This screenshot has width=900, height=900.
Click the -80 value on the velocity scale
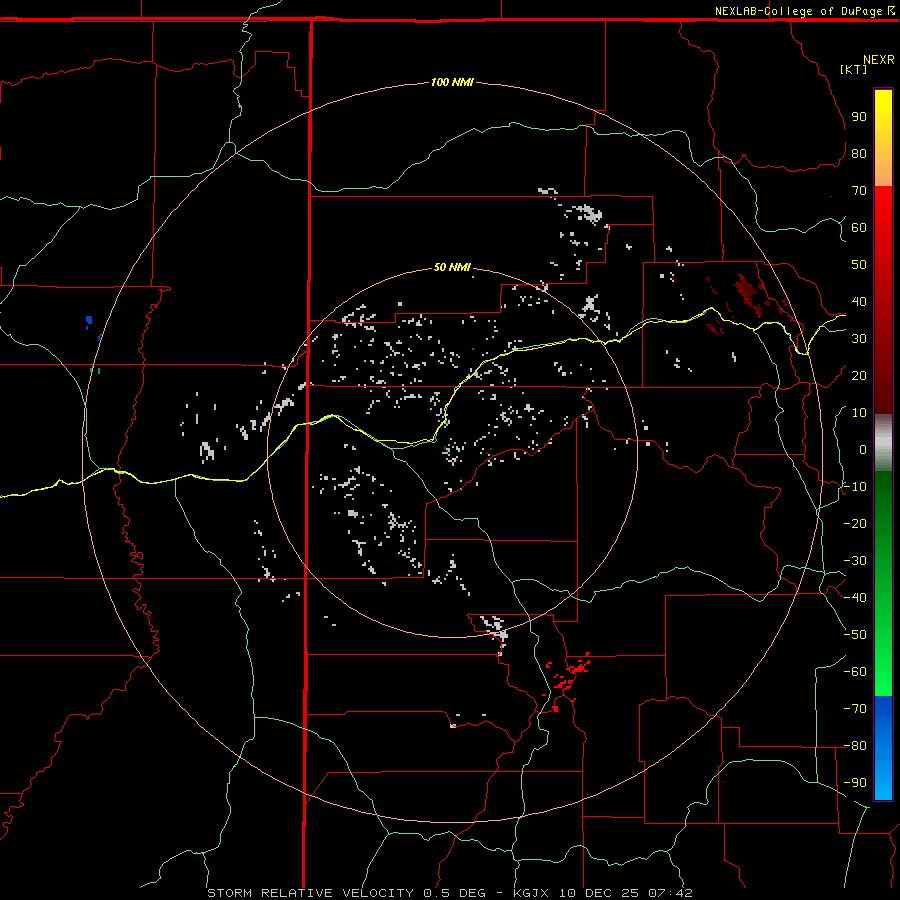(855, 746)
